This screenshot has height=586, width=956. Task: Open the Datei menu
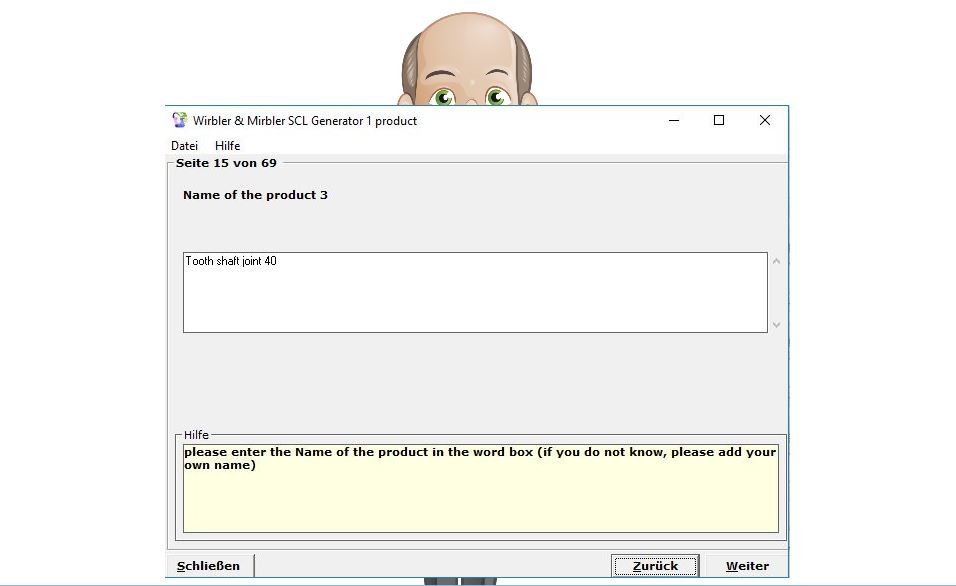pos(184,146)
